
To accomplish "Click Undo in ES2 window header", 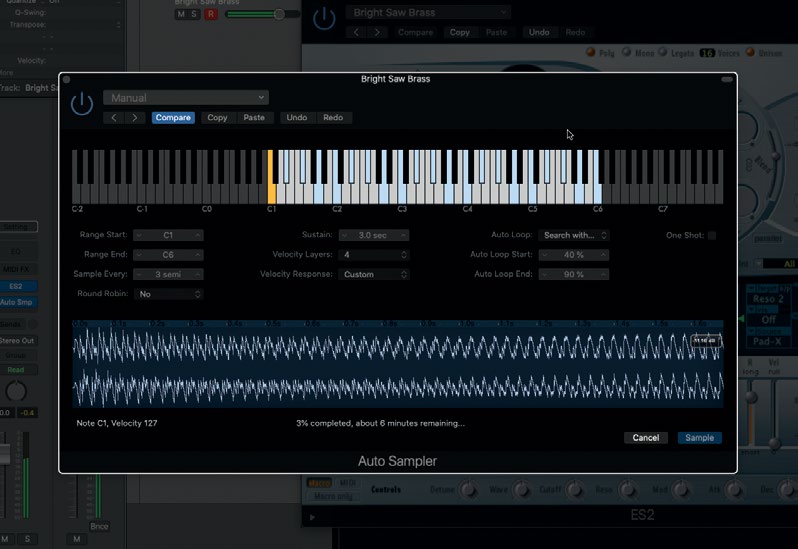I will pyautogui.click(x=539, y=32).
